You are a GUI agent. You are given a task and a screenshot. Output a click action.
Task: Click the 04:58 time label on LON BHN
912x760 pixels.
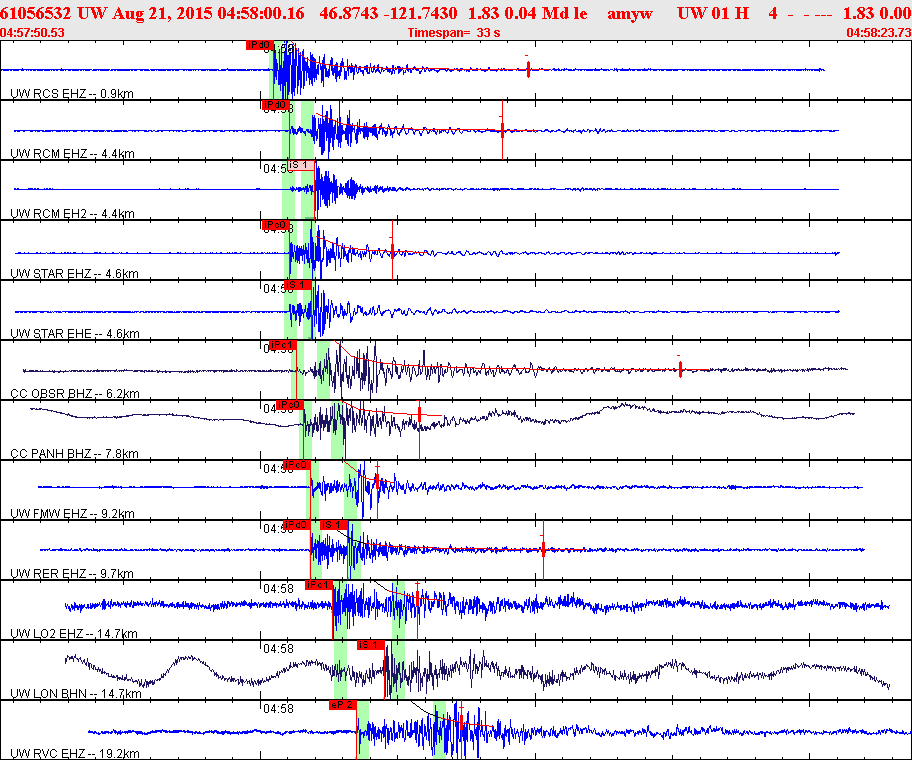[x=279, y=648]
